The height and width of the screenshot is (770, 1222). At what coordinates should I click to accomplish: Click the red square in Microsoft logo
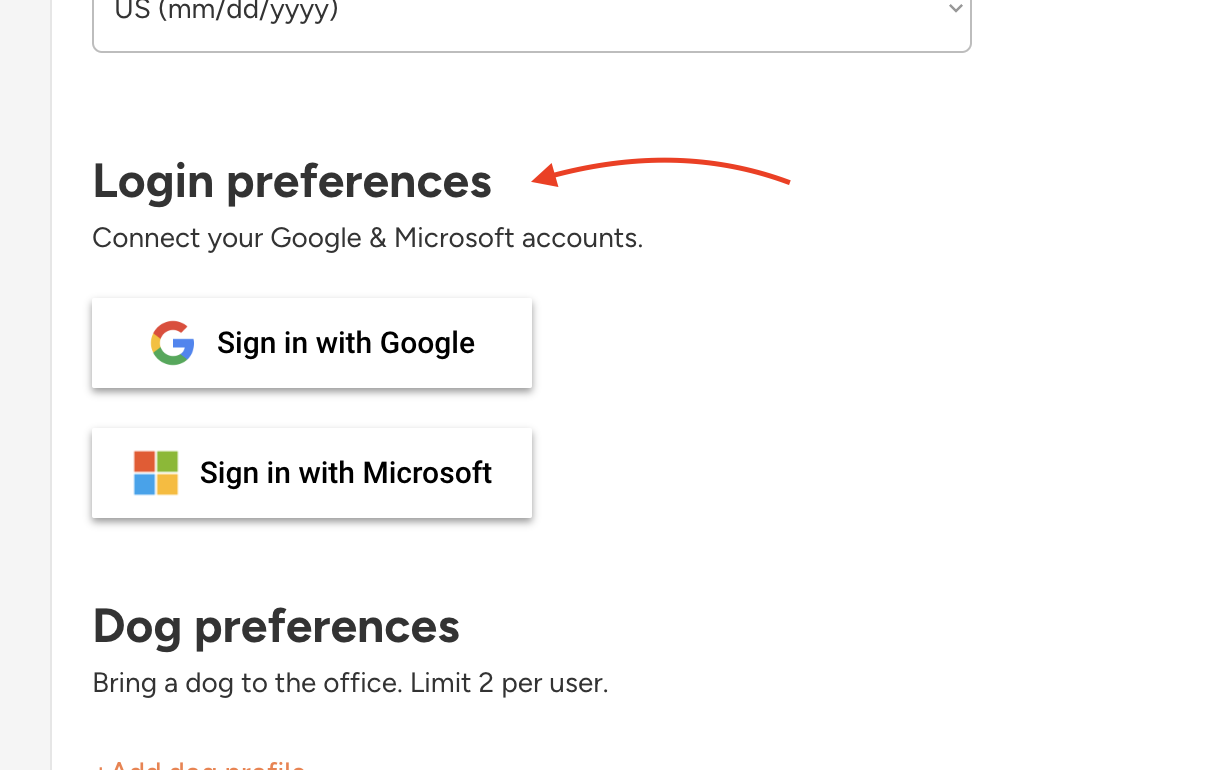[x=145, y=462]
